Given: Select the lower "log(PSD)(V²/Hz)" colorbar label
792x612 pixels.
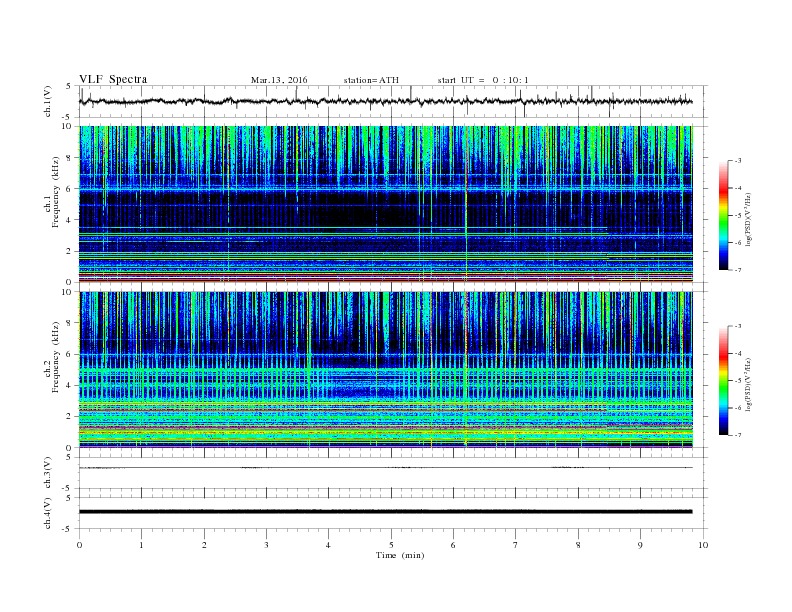Looking at the screenshot, I should (x=748, y=384).
